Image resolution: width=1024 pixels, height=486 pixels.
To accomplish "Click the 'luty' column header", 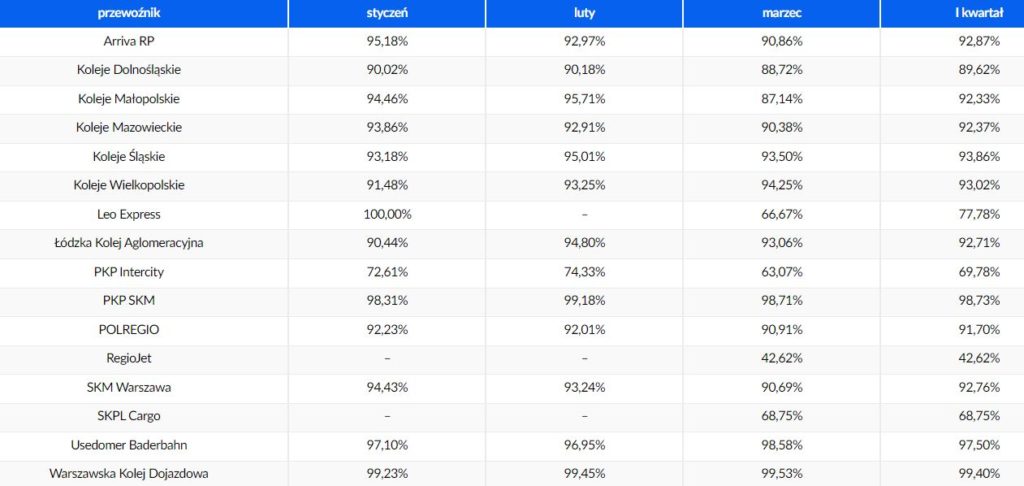I will [584, 13].
